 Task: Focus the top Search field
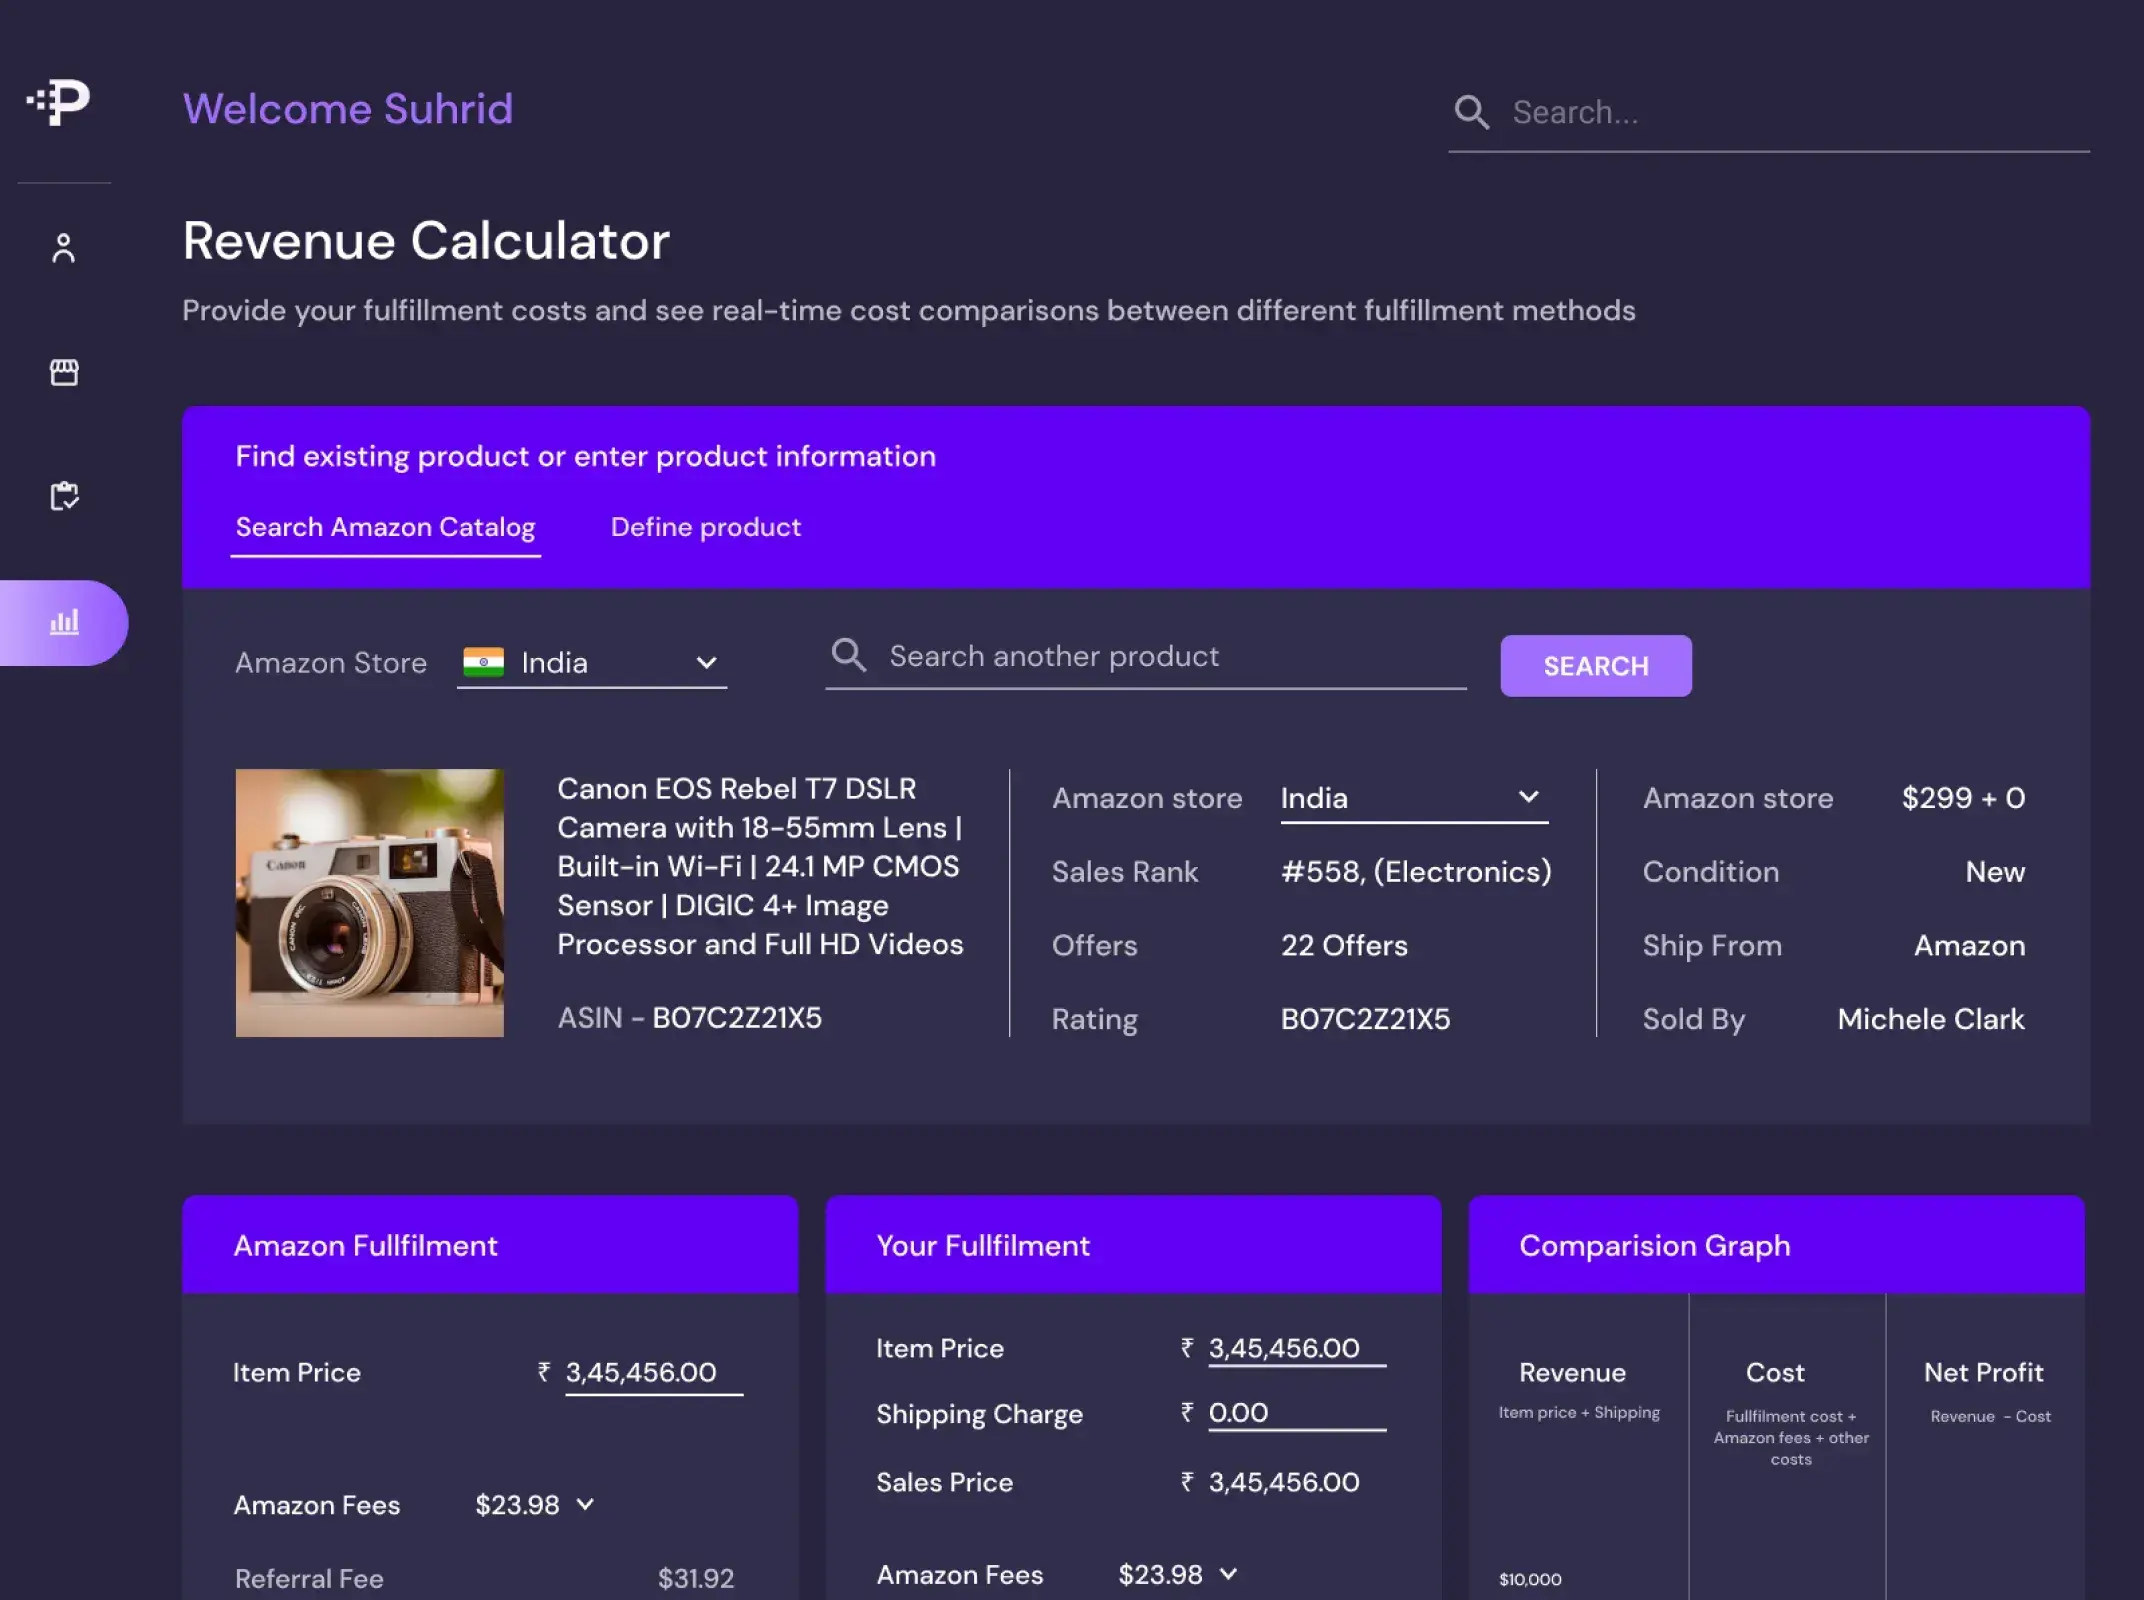point(1769,113)
